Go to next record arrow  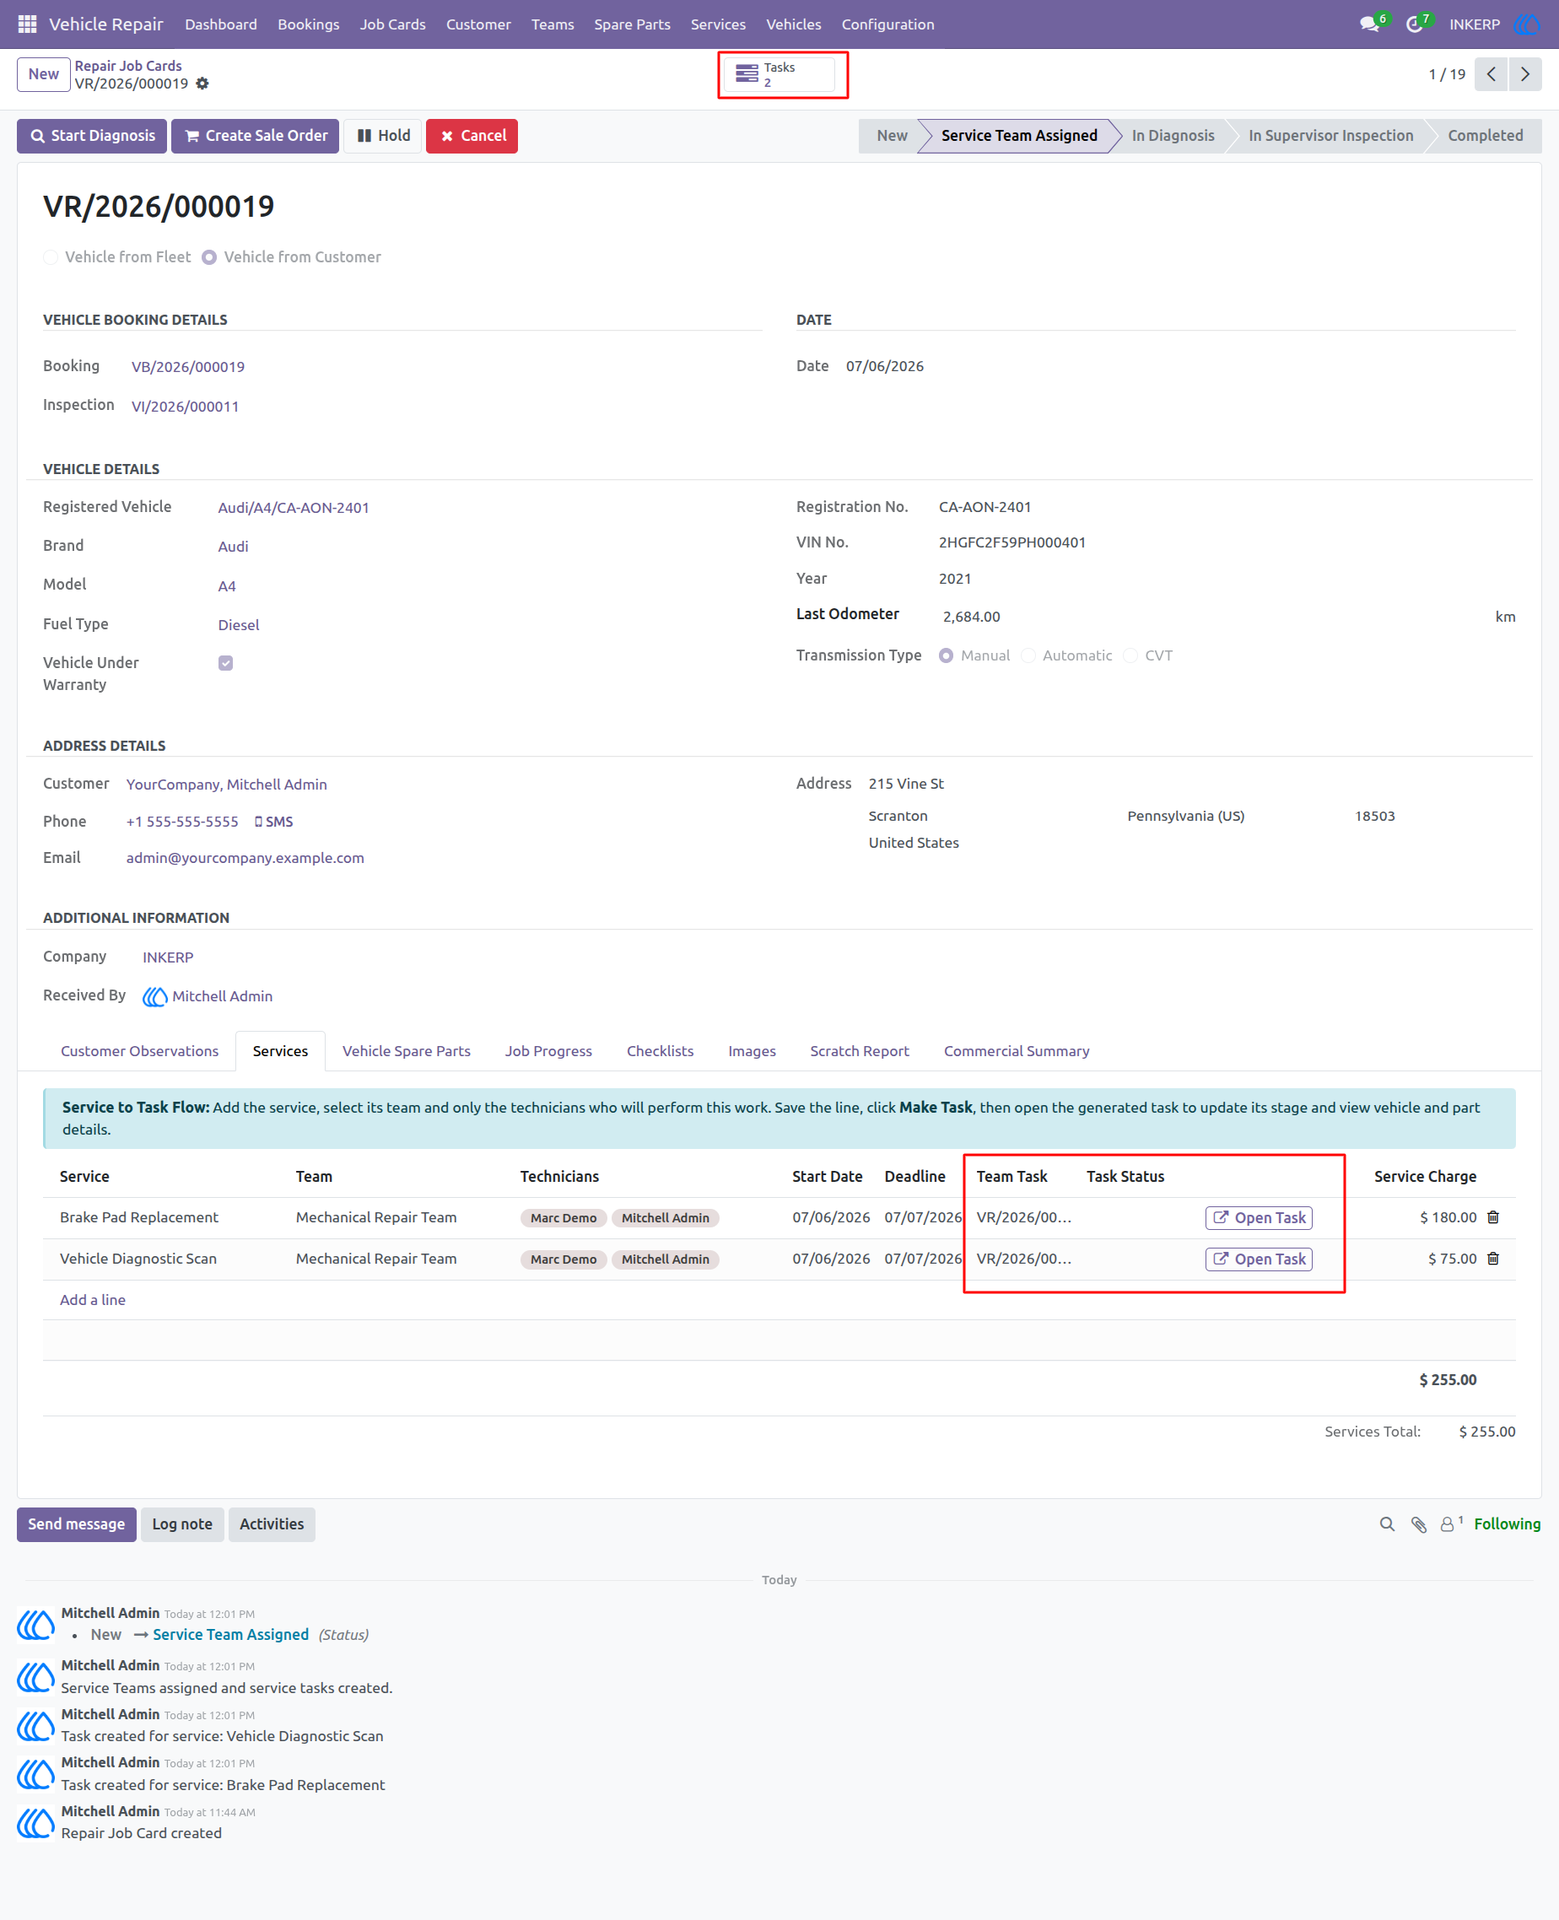(x=1525, y=74)
